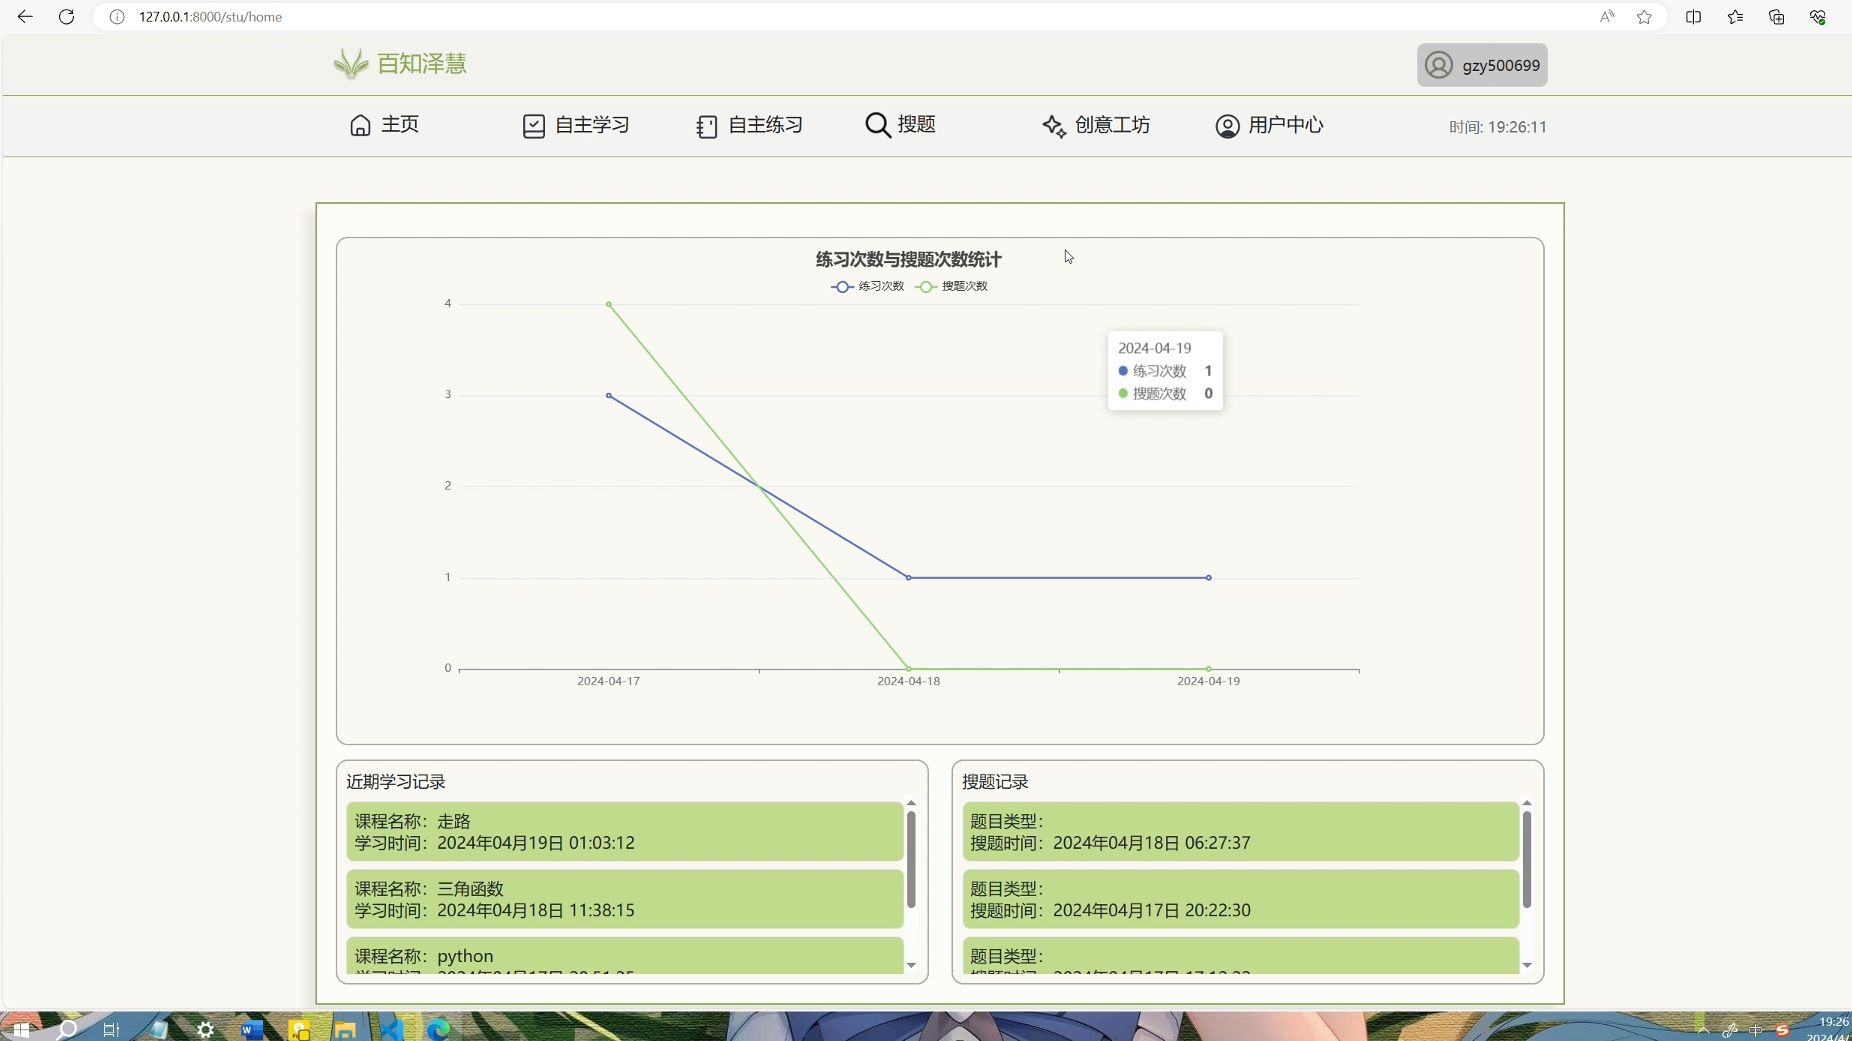Open the python course study record
The image size is (1852, 1041).
[x=625, y=956]
